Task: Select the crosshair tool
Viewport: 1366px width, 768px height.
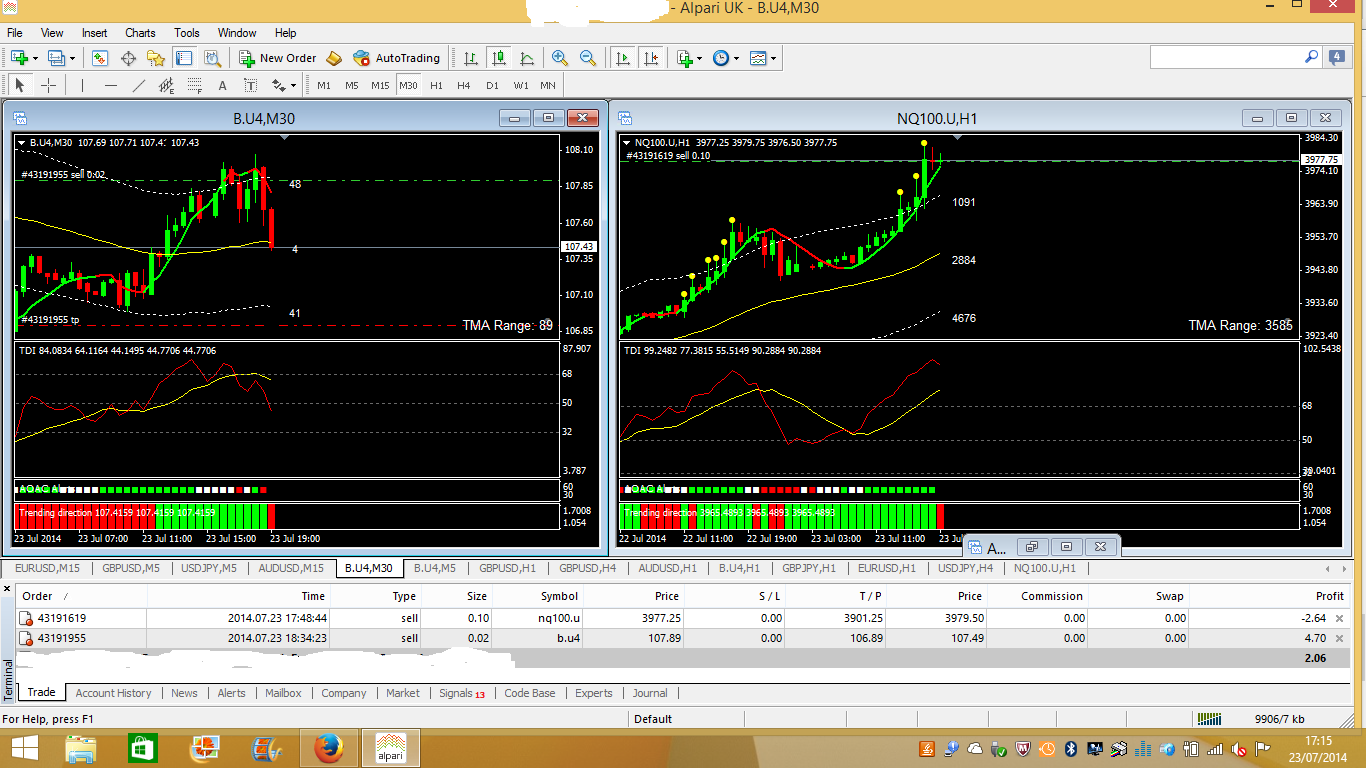Action: click(x=48, y=85)
